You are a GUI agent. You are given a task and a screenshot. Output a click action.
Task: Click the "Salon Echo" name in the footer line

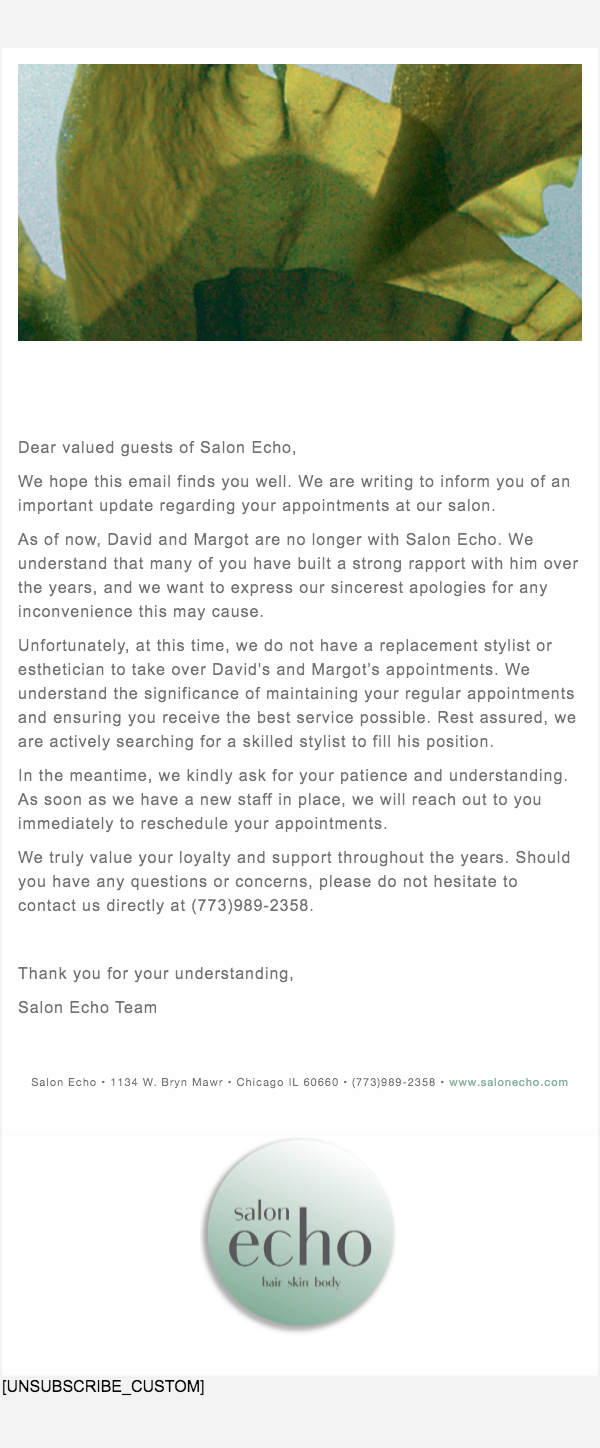[x=63, y=1082]
